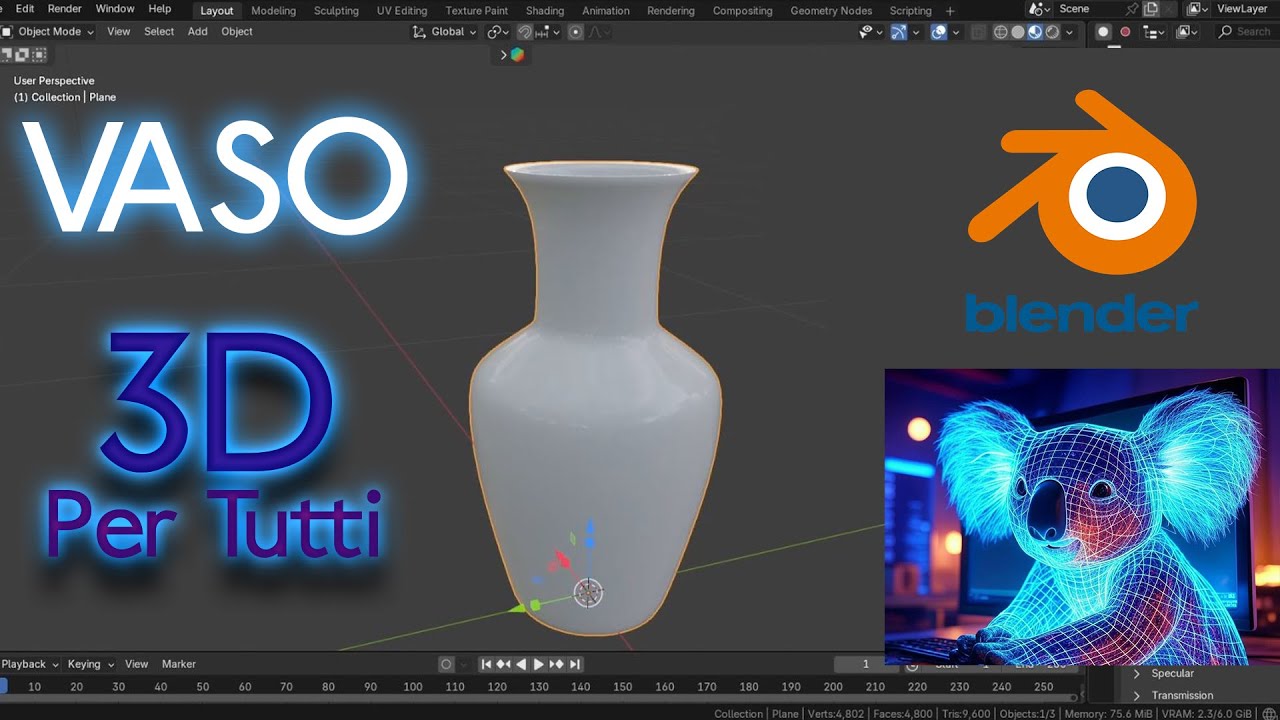The image size is (1280, 720).
Task: Toggle viewport gizmos icon
Action: pos(898,32)
